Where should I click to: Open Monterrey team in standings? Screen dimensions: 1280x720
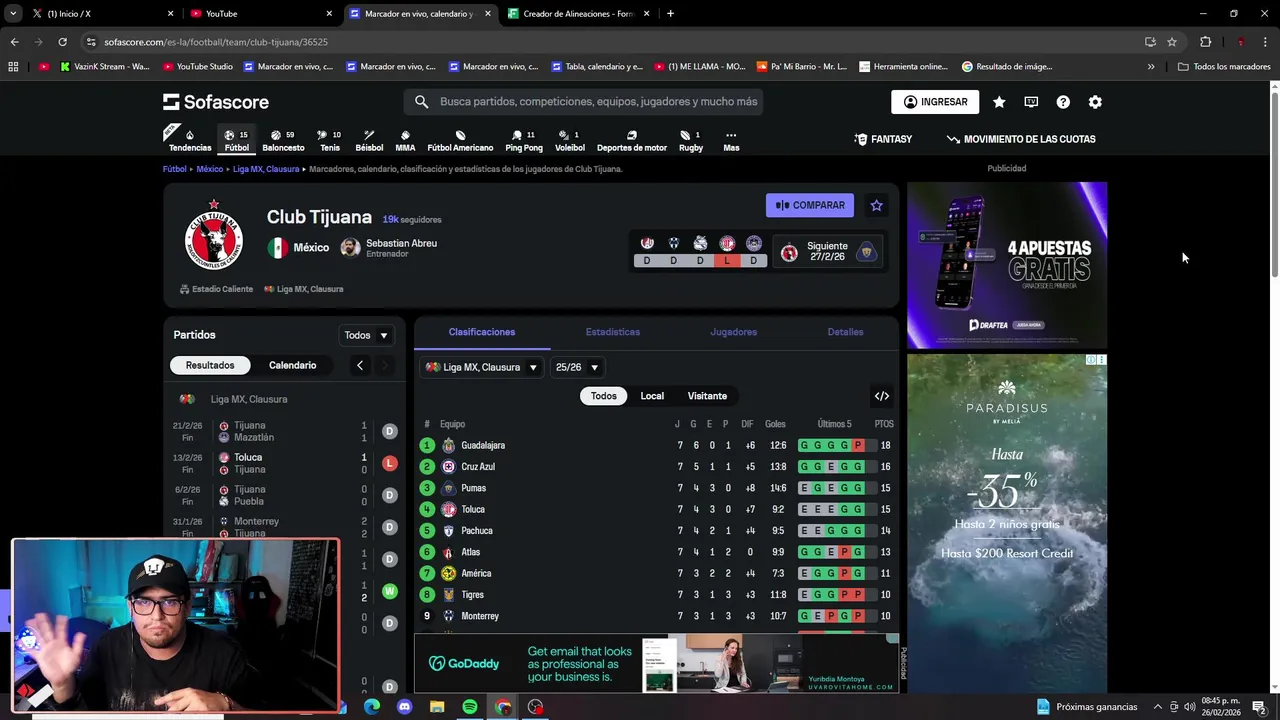(480, 616)
